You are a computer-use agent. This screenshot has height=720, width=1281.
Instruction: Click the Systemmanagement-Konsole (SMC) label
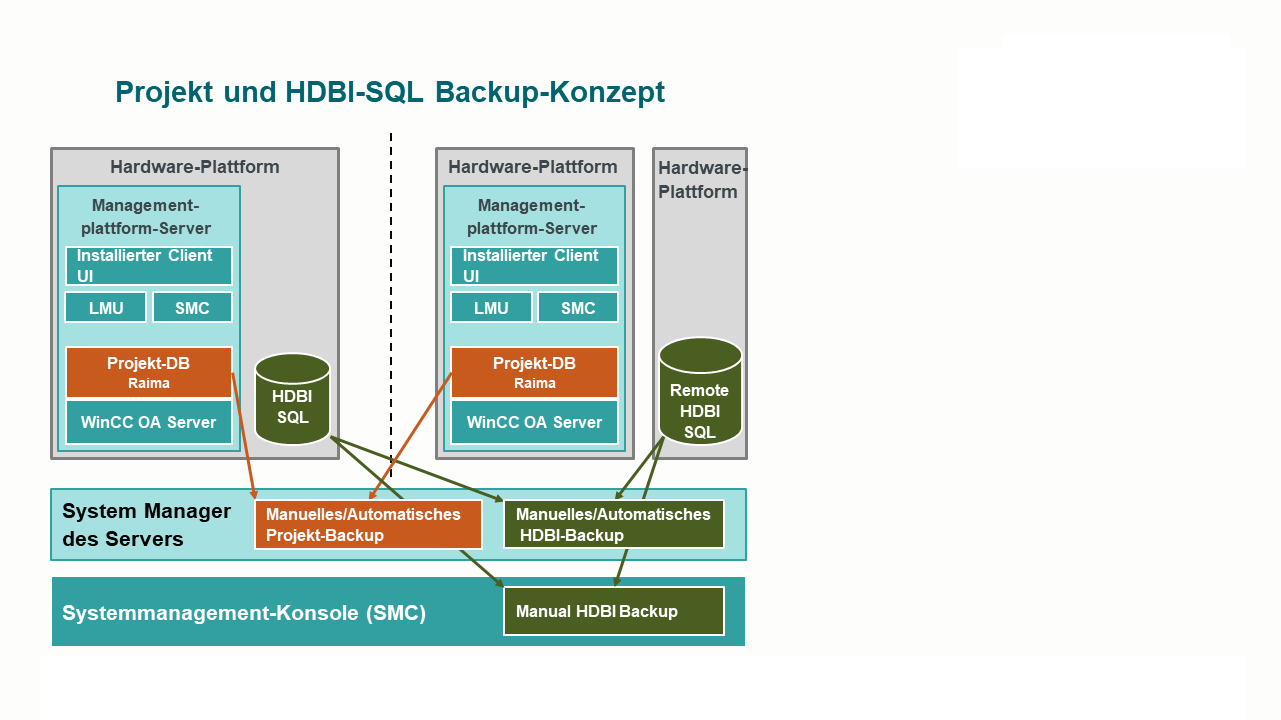244,613
